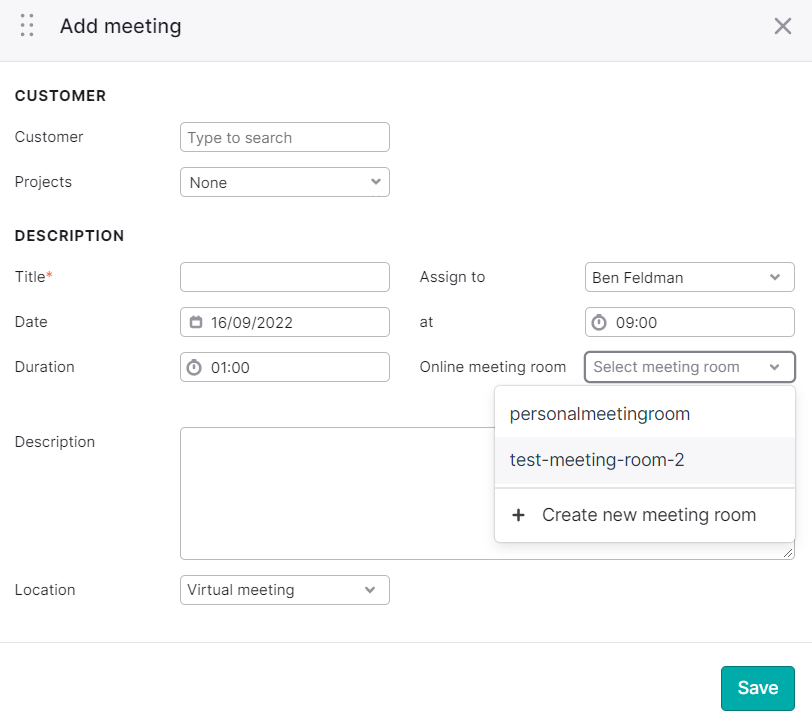Open the Online meeting room selector
The height and width of the screenshot is (725, 812).
point(689,367)
